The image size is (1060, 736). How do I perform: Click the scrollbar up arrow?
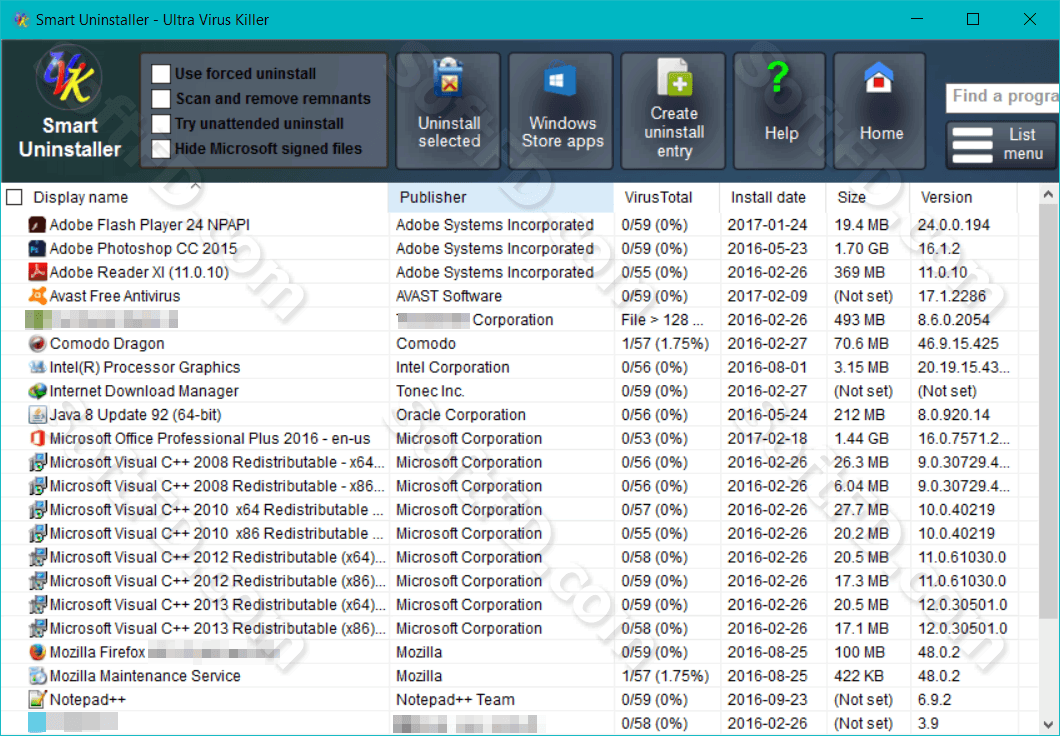(x=1048, y=195)
